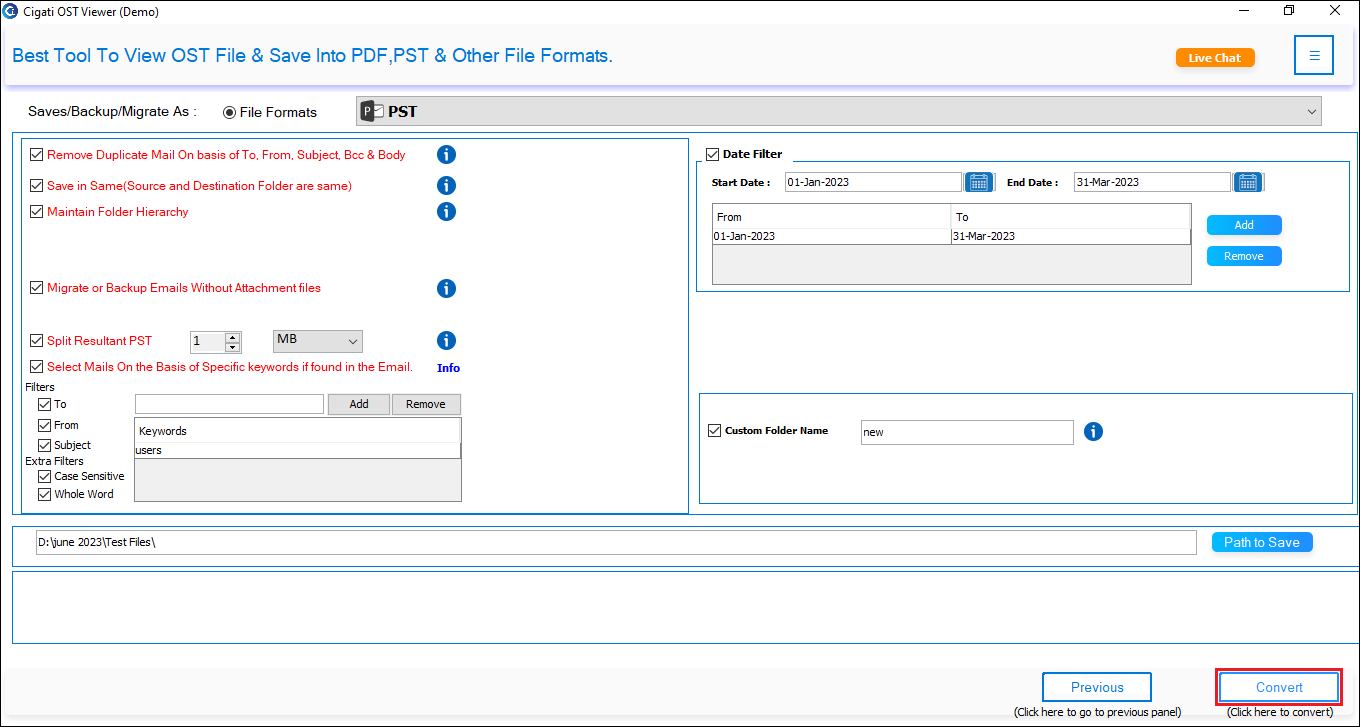
Task: Toggle Remove Duplicate Mail checkbox
Action: (37, 155)
